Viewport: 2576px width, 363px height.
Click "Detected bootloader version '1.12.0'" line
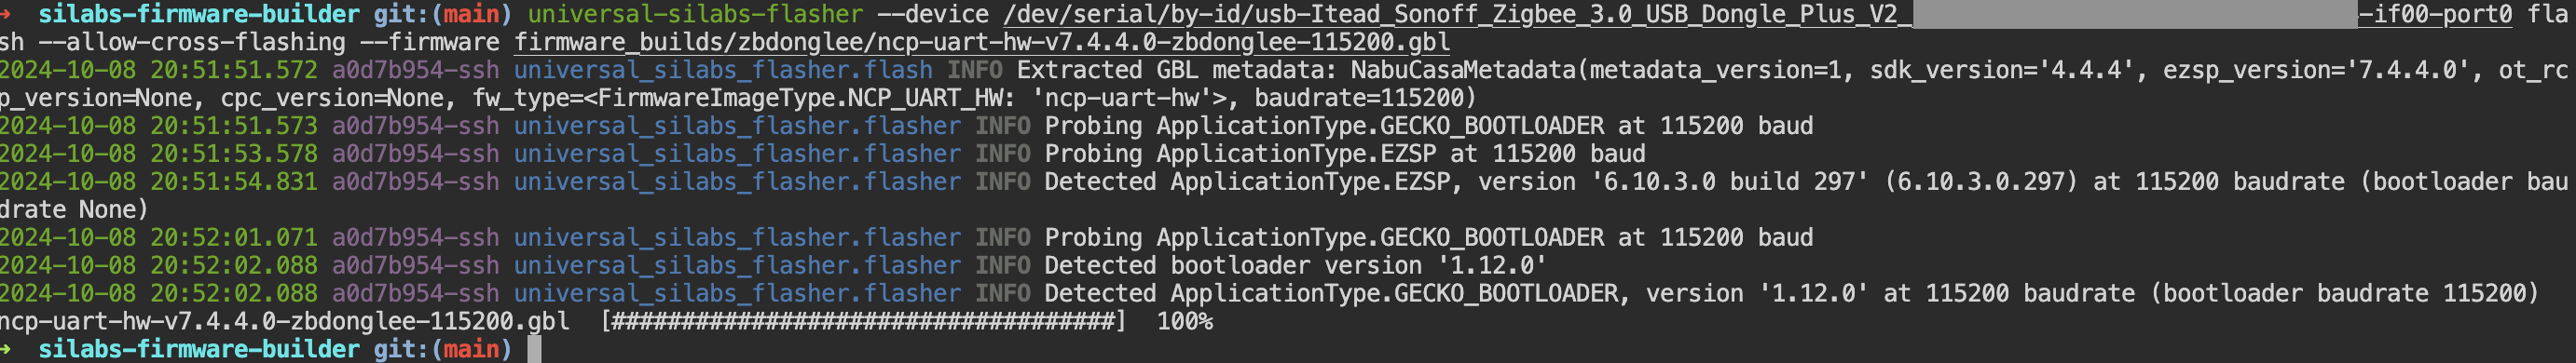click(1295, 266)
